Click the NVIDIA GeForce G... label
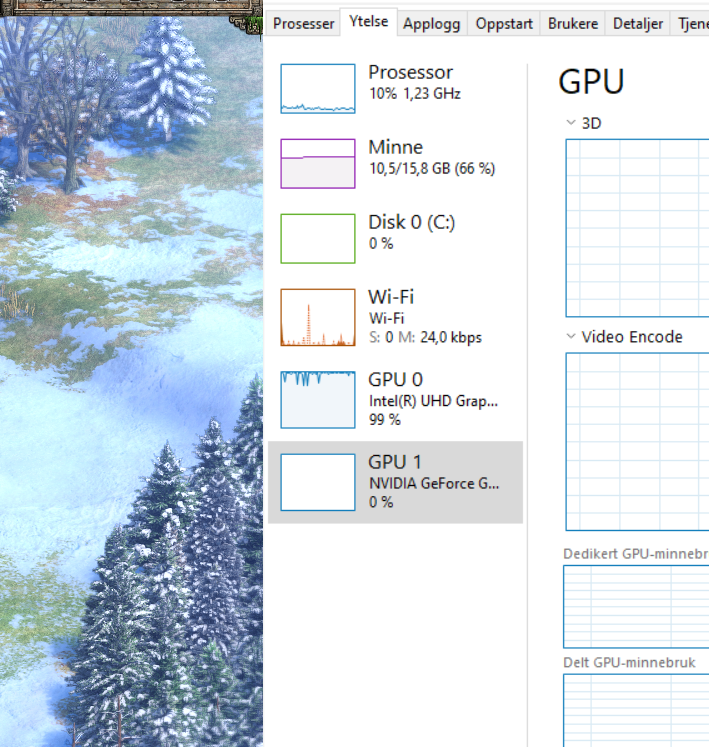This screenshot has height=747, width=709. point(434,484)
